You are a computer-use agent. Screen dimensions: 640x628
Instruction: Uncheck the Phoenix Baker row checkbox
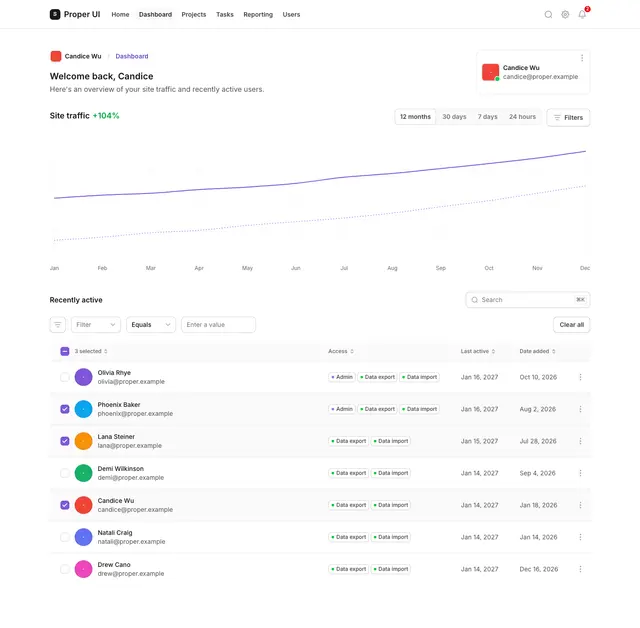[64, 409]
